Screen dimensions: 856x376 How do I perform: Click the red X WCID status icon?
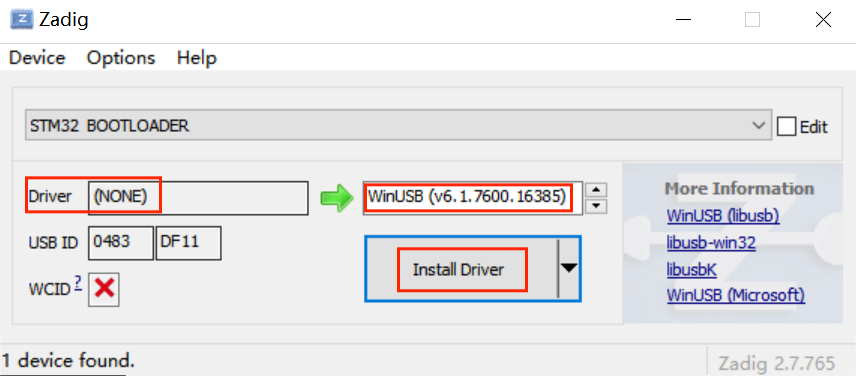click(x=104, y=289)
